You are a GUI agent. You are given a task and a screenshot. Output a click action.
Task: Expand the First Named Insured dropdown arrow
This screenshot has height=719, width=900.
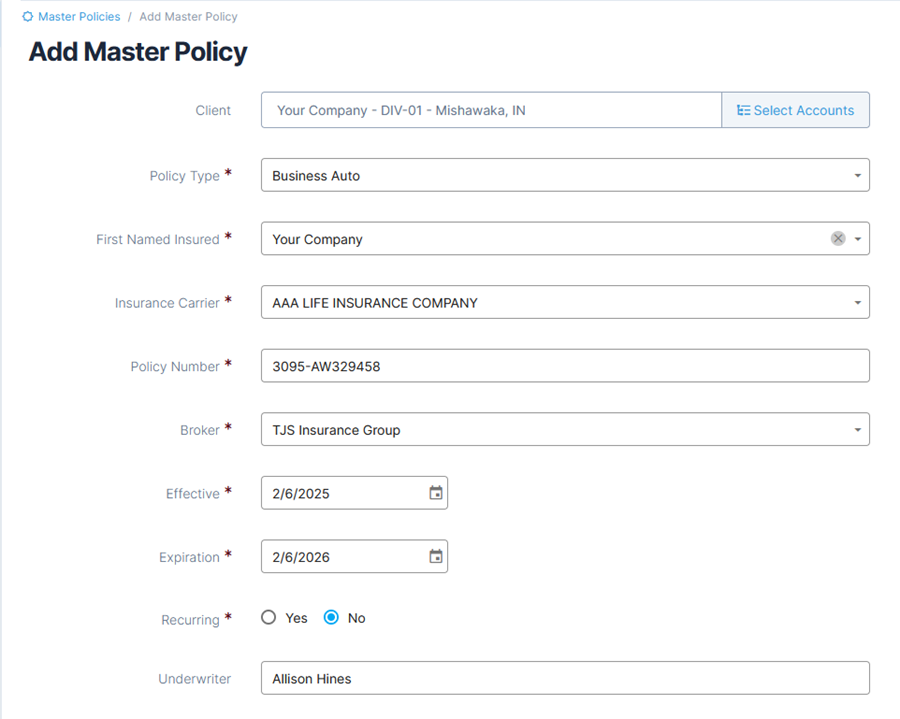pos(858,239)
